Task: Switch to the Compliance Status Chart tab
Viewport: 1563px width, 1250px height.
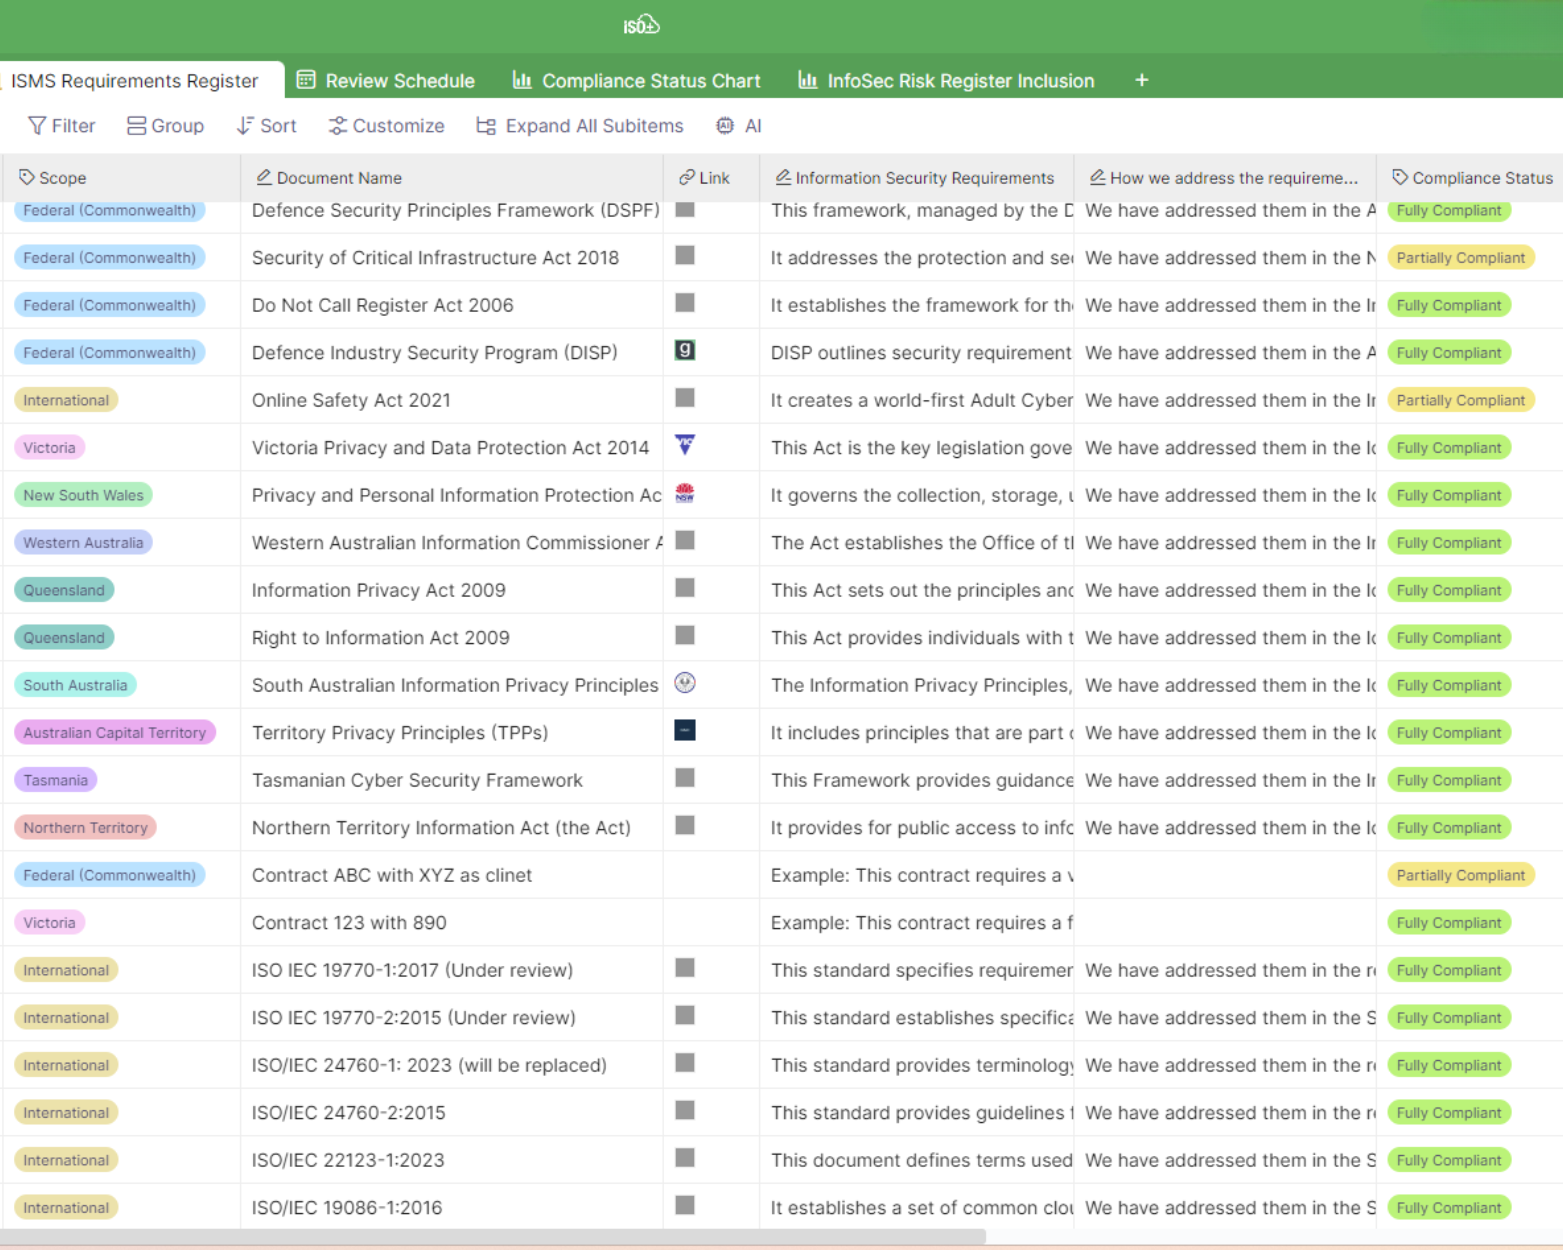Action: [637, 81]
